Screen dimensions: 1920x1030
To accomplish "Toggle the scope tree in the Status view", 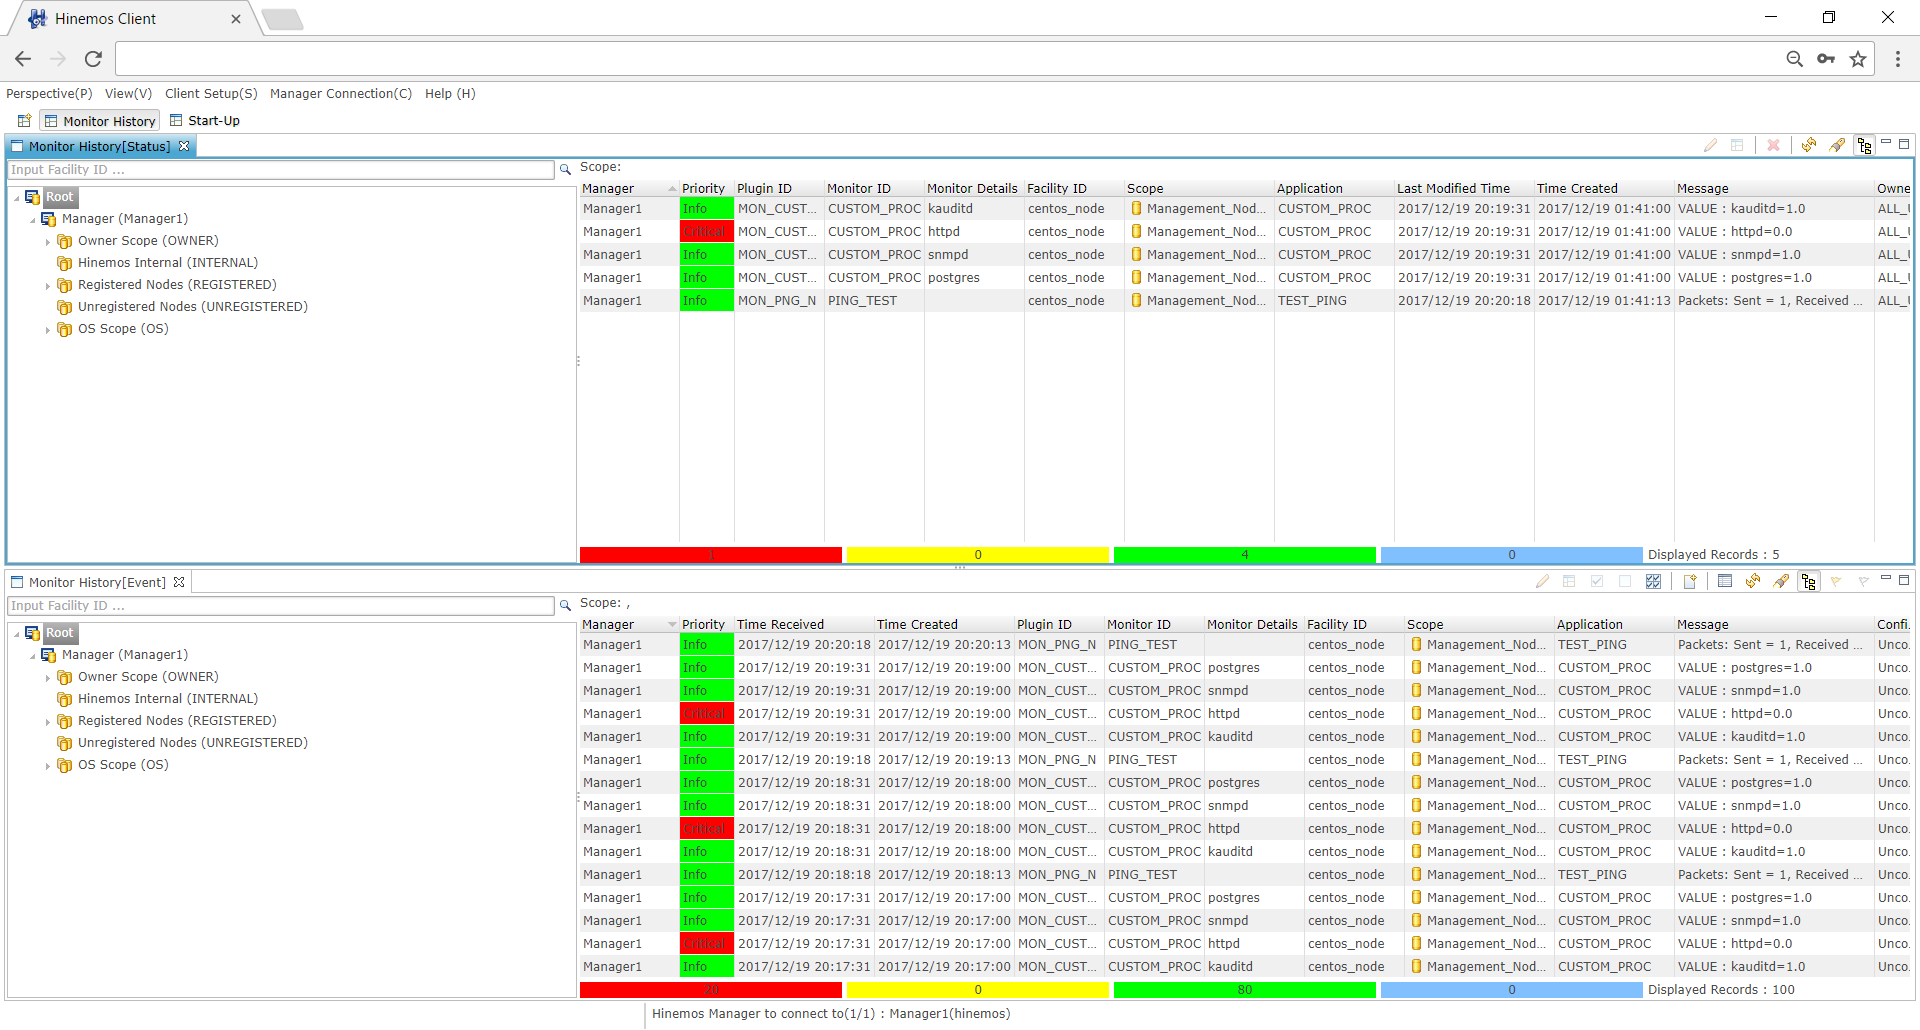I will pos(1864,145).
